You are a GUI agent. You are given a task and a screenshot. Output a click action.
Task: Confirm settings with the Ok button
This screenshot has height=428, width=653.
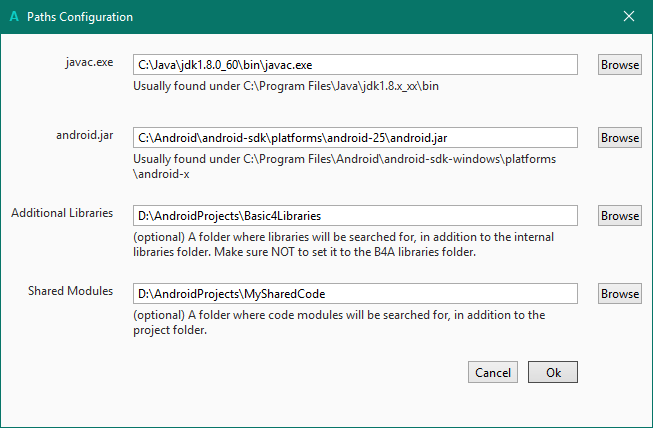point(553,372)
